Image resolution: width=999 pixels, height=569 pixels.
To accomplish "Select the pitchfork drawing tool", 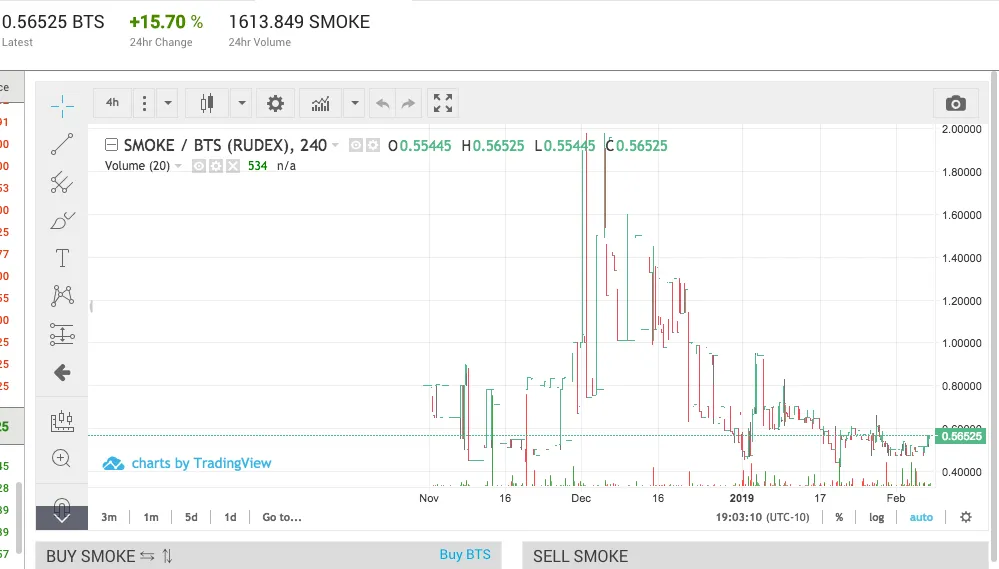I will pos(62,182).
